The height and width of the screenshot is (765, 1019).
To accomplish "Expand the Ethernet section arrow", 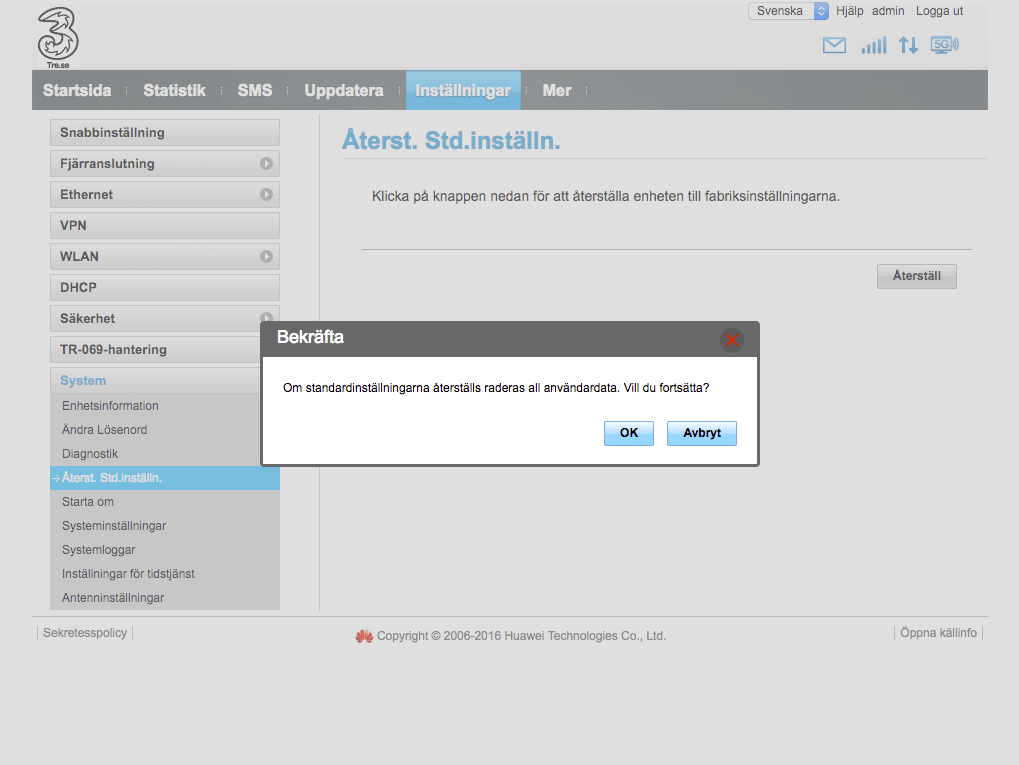I will (266, 194).
